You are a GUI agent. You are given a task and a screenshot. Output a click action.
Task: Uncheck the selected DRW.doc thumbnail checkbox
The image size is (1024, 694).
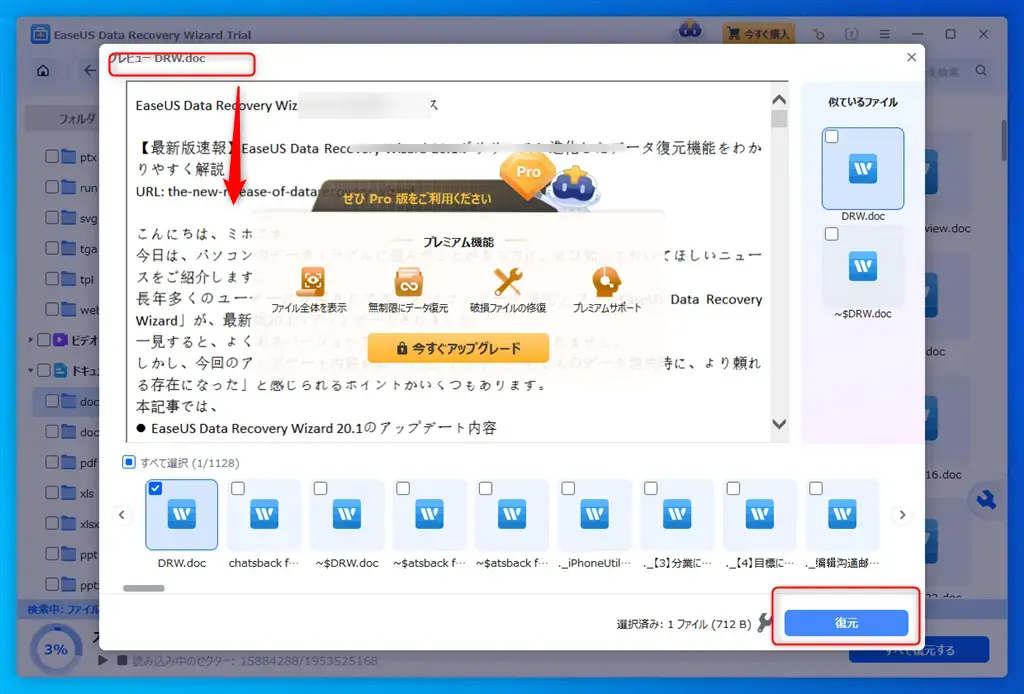coord(155,488)
